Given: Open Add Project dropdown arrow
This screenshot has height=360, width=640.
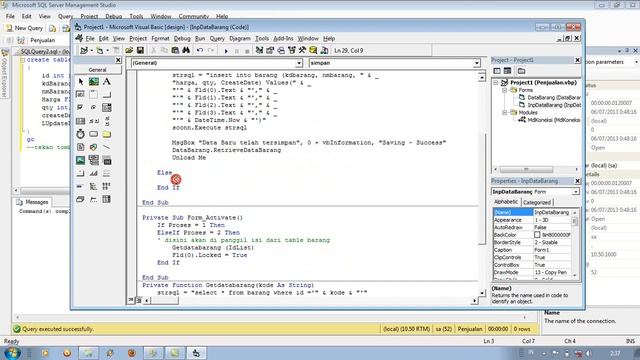Looking at the screenshot, I should pos(91,50).
